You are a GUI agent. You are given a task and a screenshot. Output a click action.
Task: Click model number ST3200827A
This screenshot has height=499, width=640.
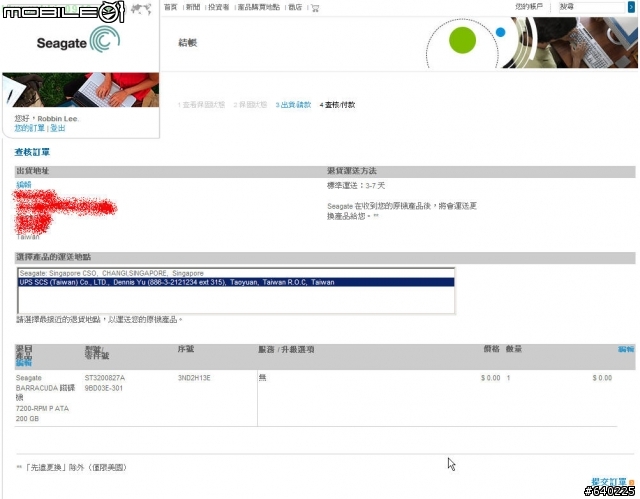(x=104, y=378)
